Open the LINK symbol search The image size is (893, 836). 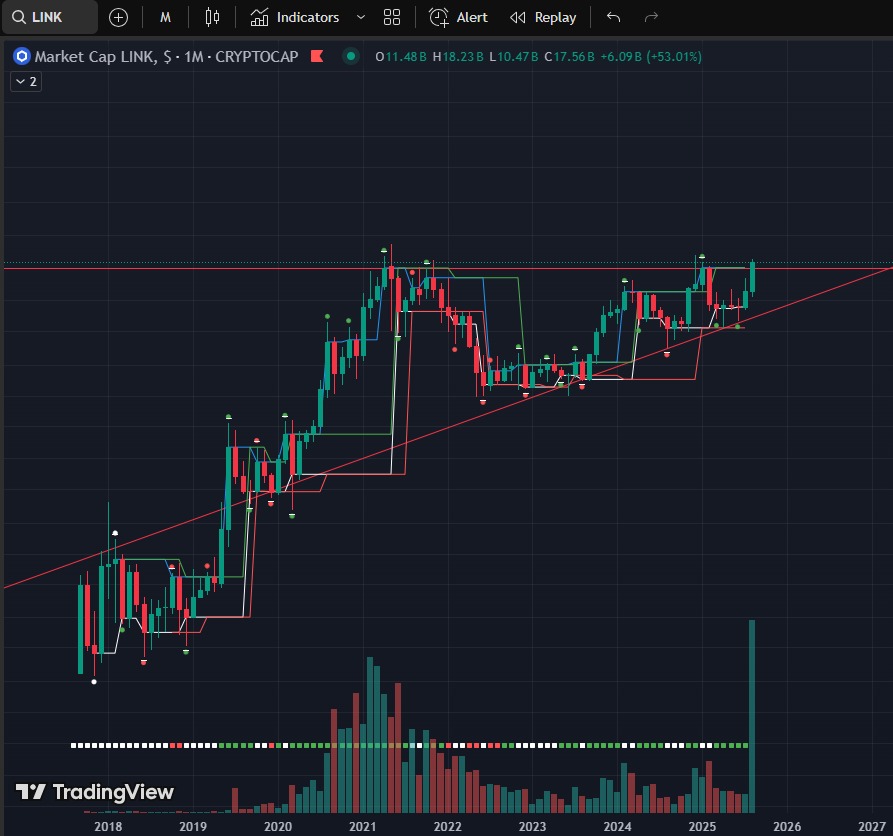pos(49,17)
